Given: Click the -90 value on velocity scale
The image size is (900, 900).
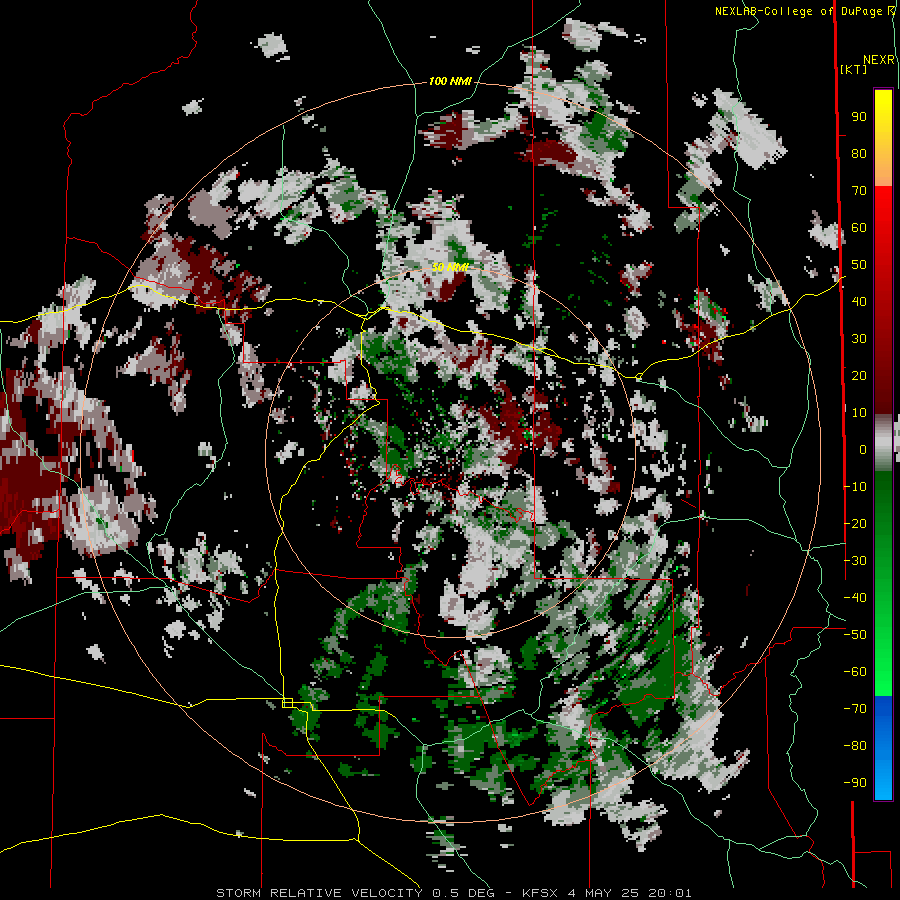Looking at the screenshot, I should click(855, 783).
